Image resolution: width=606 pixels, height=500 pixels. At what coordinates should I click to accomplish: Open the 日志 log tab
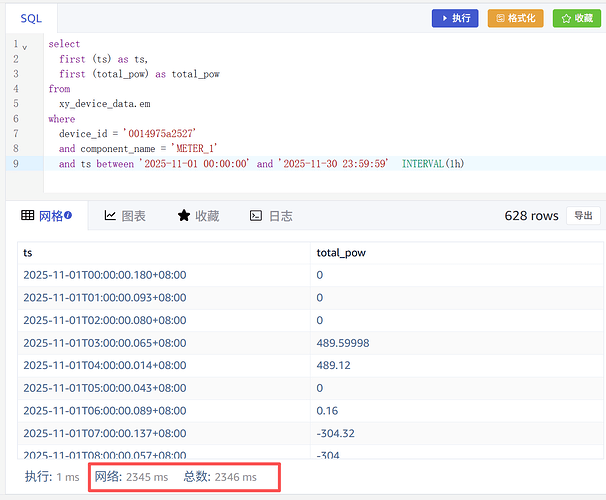coord(271,215)
